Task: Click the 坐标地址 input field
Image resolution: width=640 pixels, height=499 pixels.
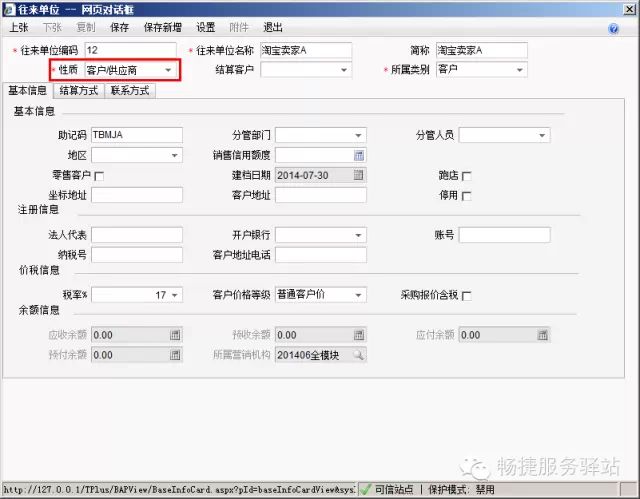Action: pos(137,195)
